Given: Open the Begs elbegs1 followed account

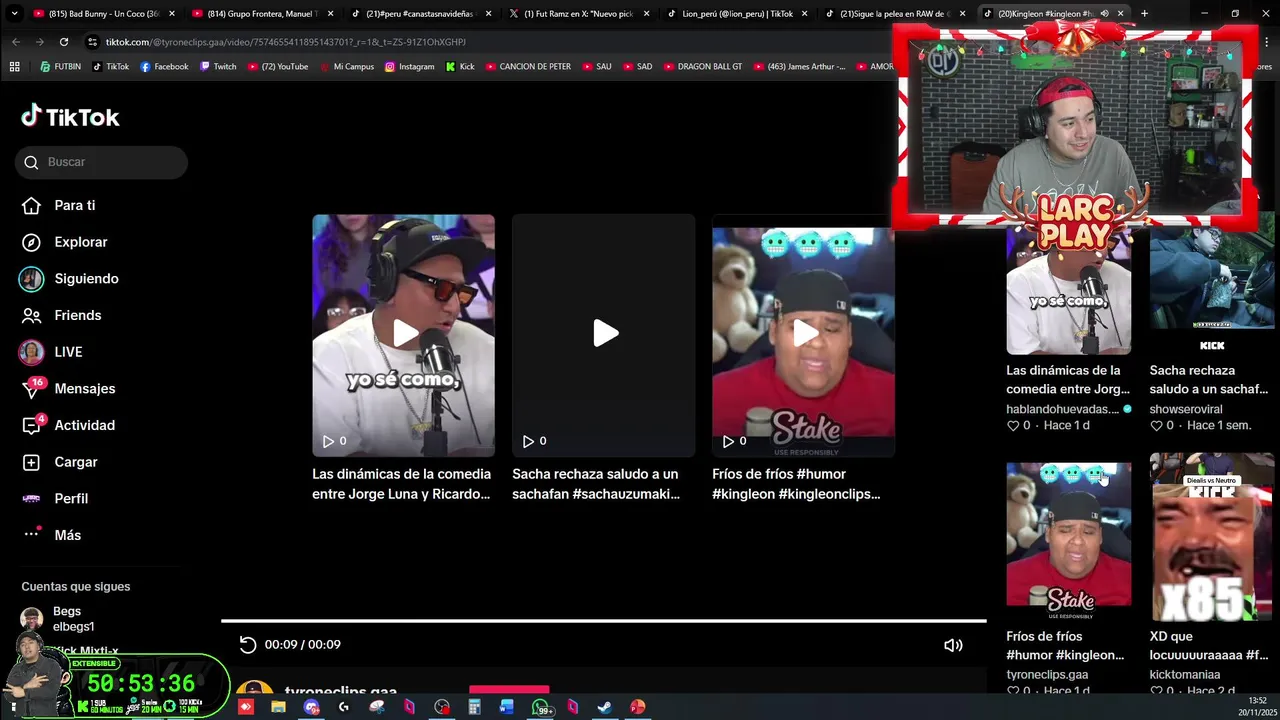Looking at the screenshot, I should click(60, 619).
